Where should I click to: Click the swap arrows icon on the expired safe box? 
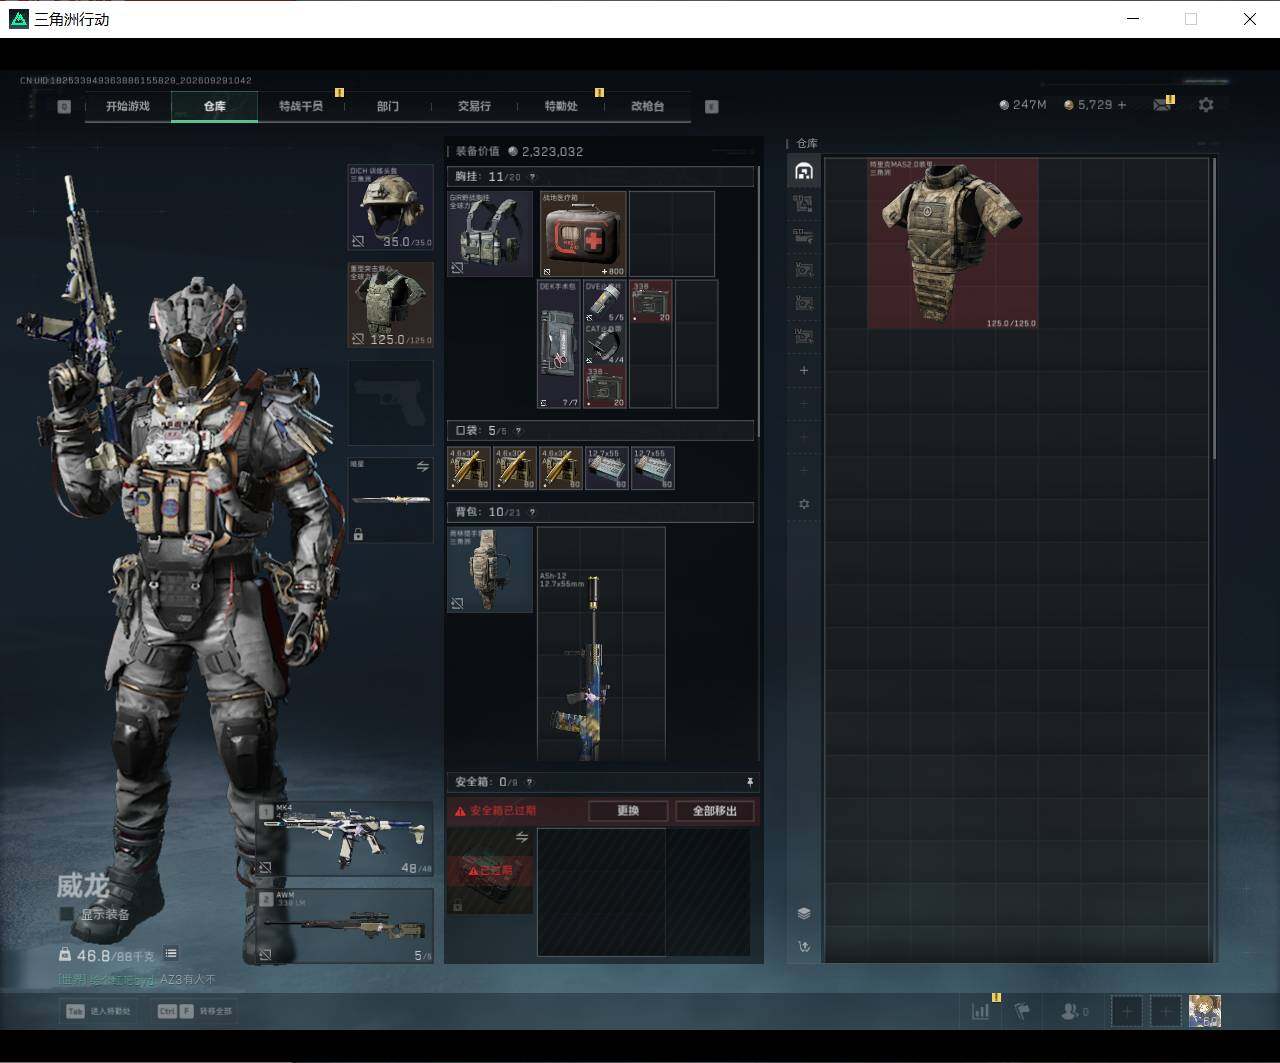click(x=521, y=837)
